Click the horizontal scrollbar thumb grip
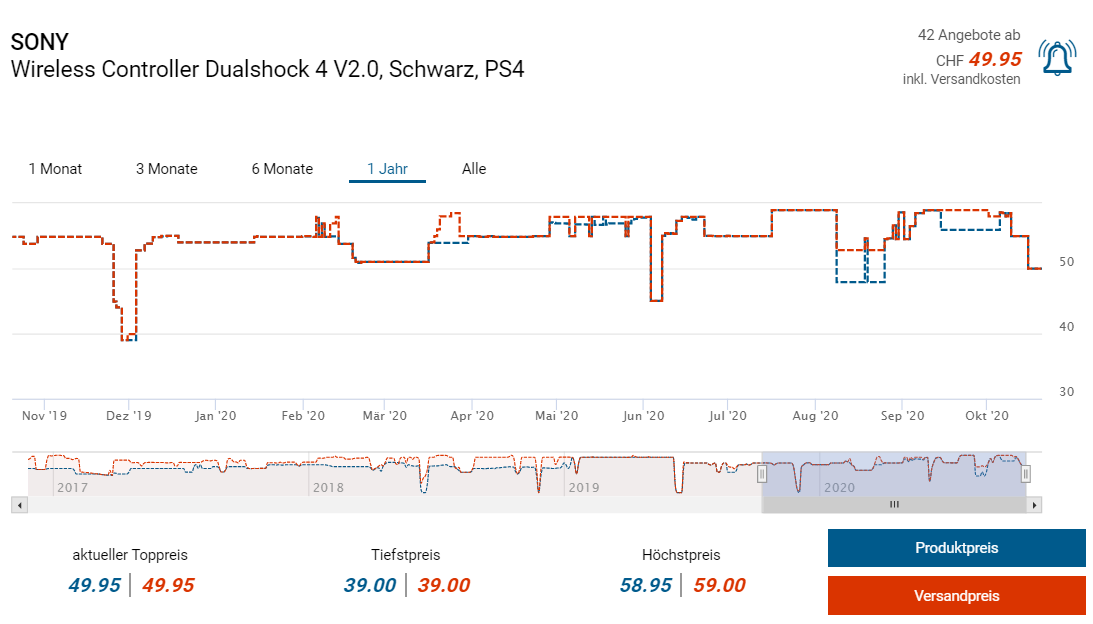The height and width of the screenshot is (624, 1093). [894, 505]
